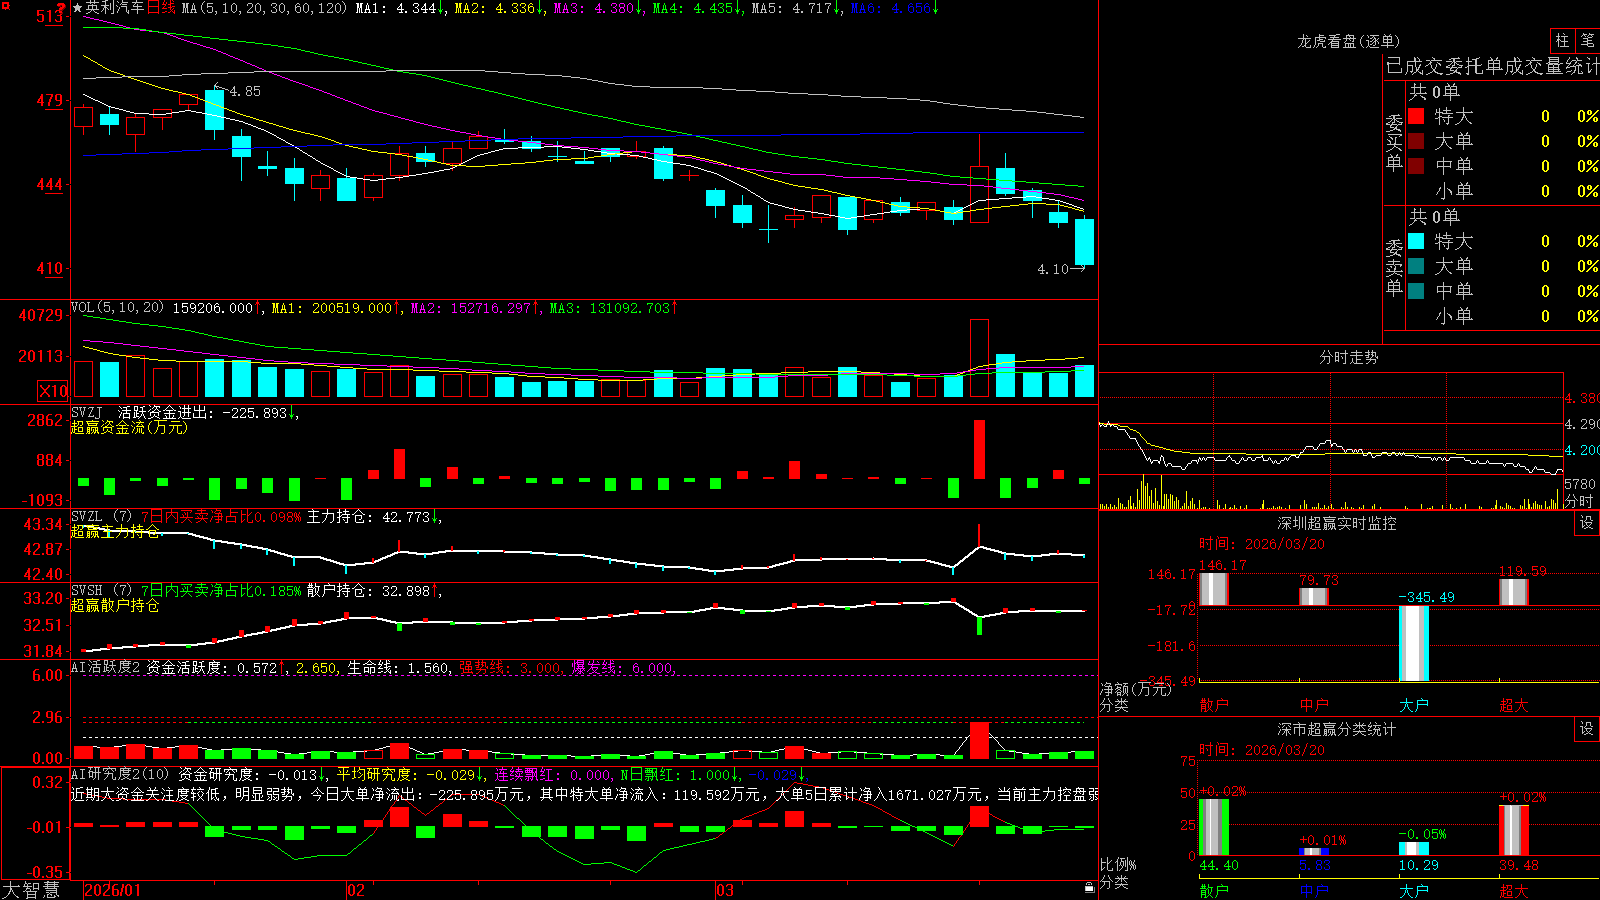Click dark red 中单 buy-order swatch
Viewport: 1600px width, 900px height.
click(1416, 166)
